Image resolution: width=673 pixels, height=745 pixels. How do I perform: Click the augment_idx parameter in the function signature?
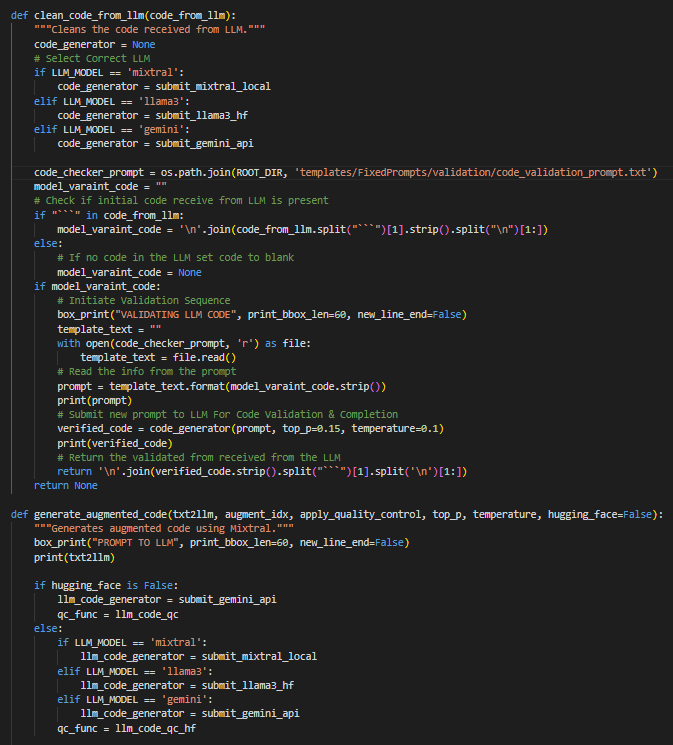pos(257,515)
